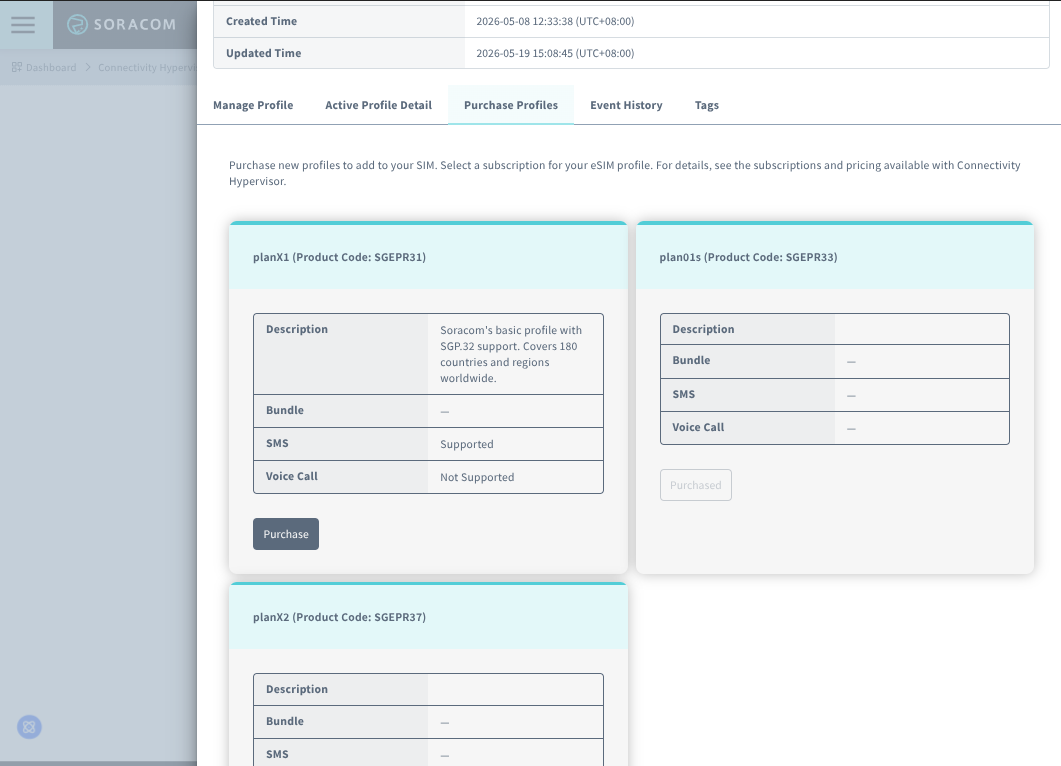Screen dimensions: 1061x766
Task: Purchase the planX1 profile
Action: [x=286, y=534]
